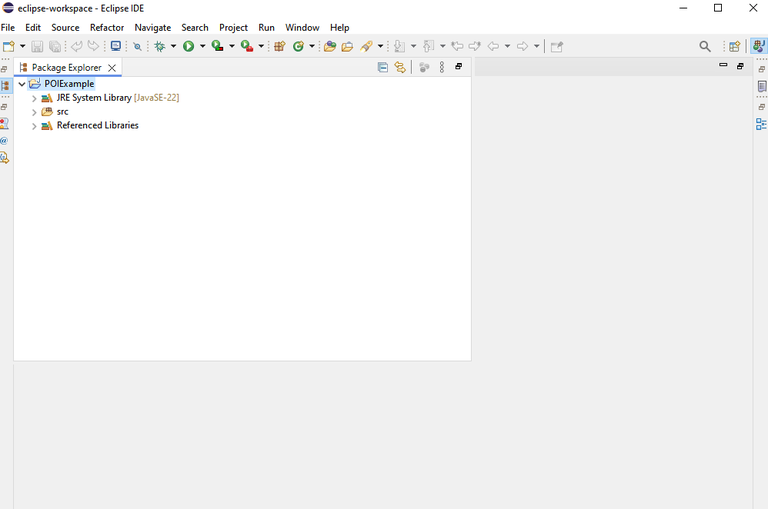Open the Help menu
This screenshot has width=768, height=509.
point(339,27)
